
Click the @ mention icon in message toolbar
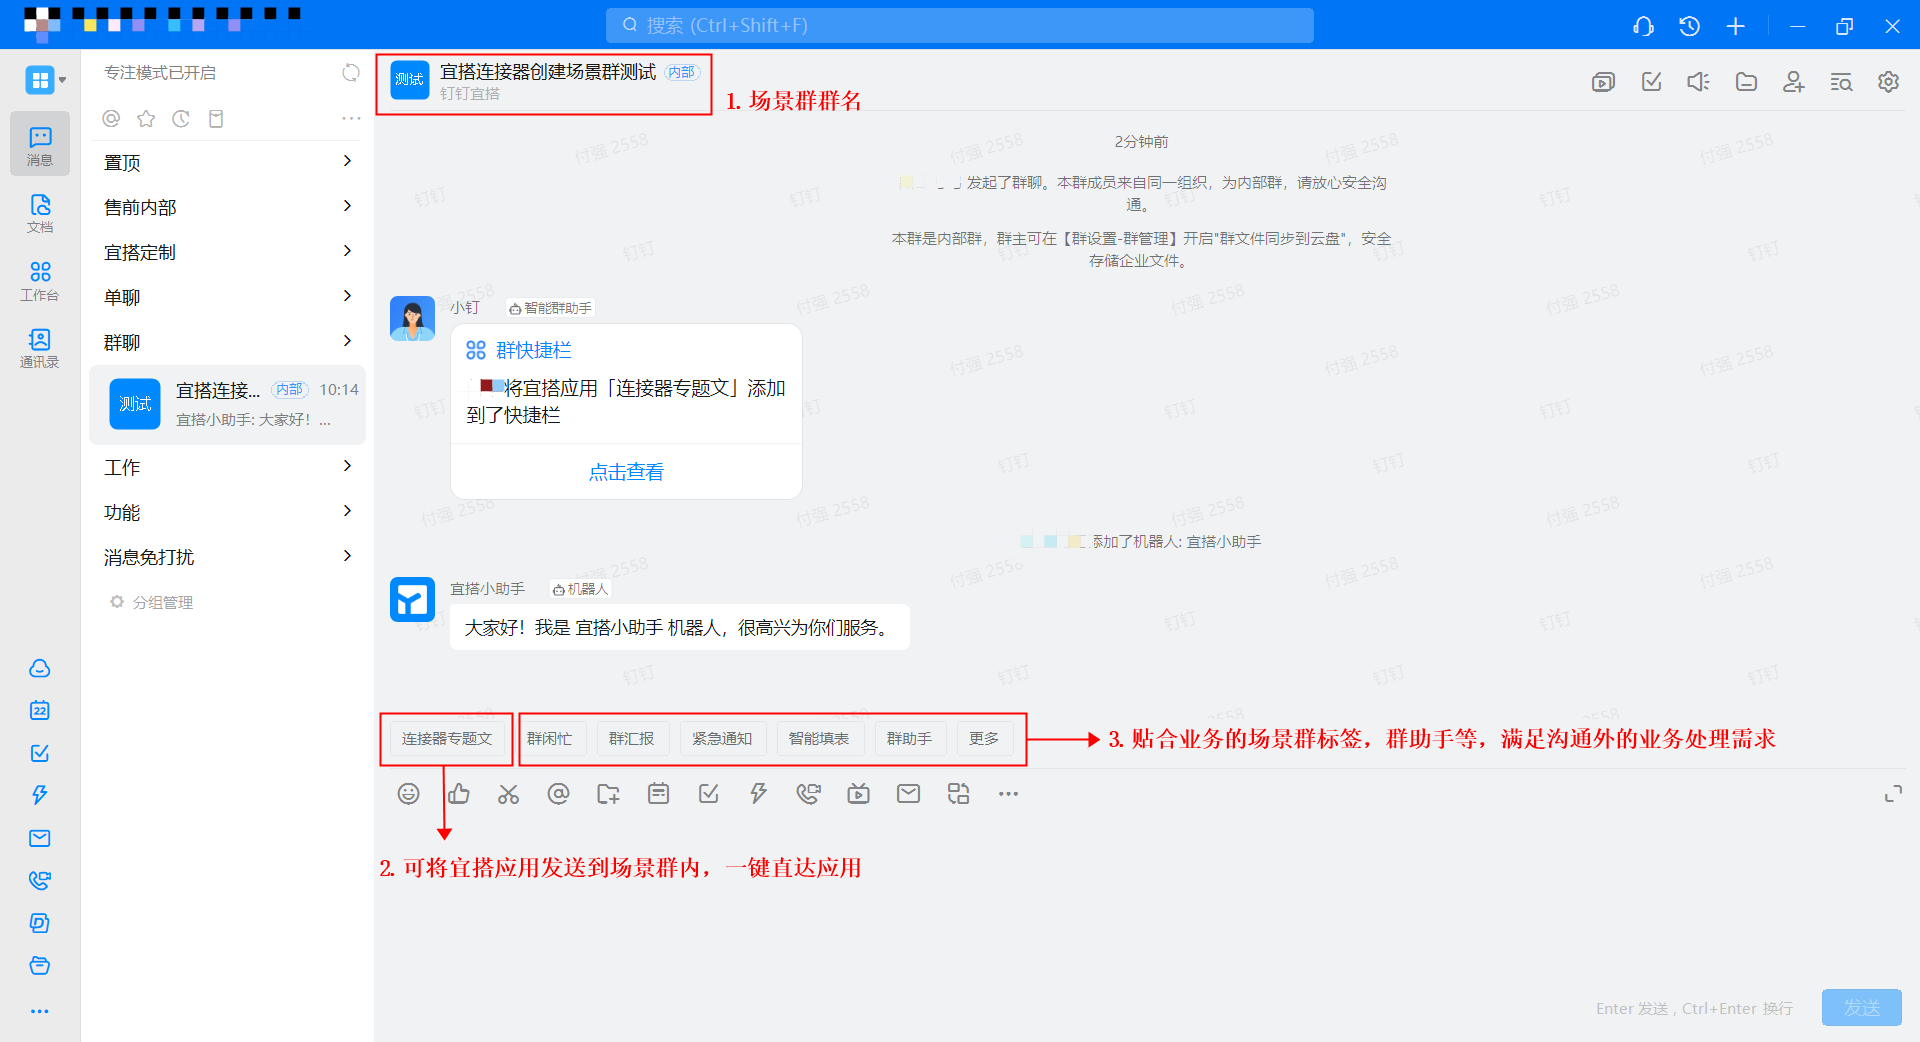pyautogui.click(x=558, y=794)
